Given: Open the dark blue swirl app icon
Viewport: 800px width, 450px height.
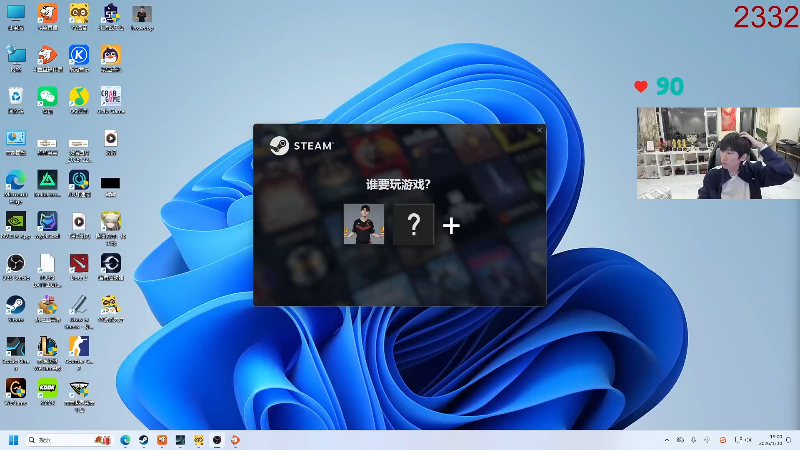Looking at the screenshot, I should click(x=111, y=267).
